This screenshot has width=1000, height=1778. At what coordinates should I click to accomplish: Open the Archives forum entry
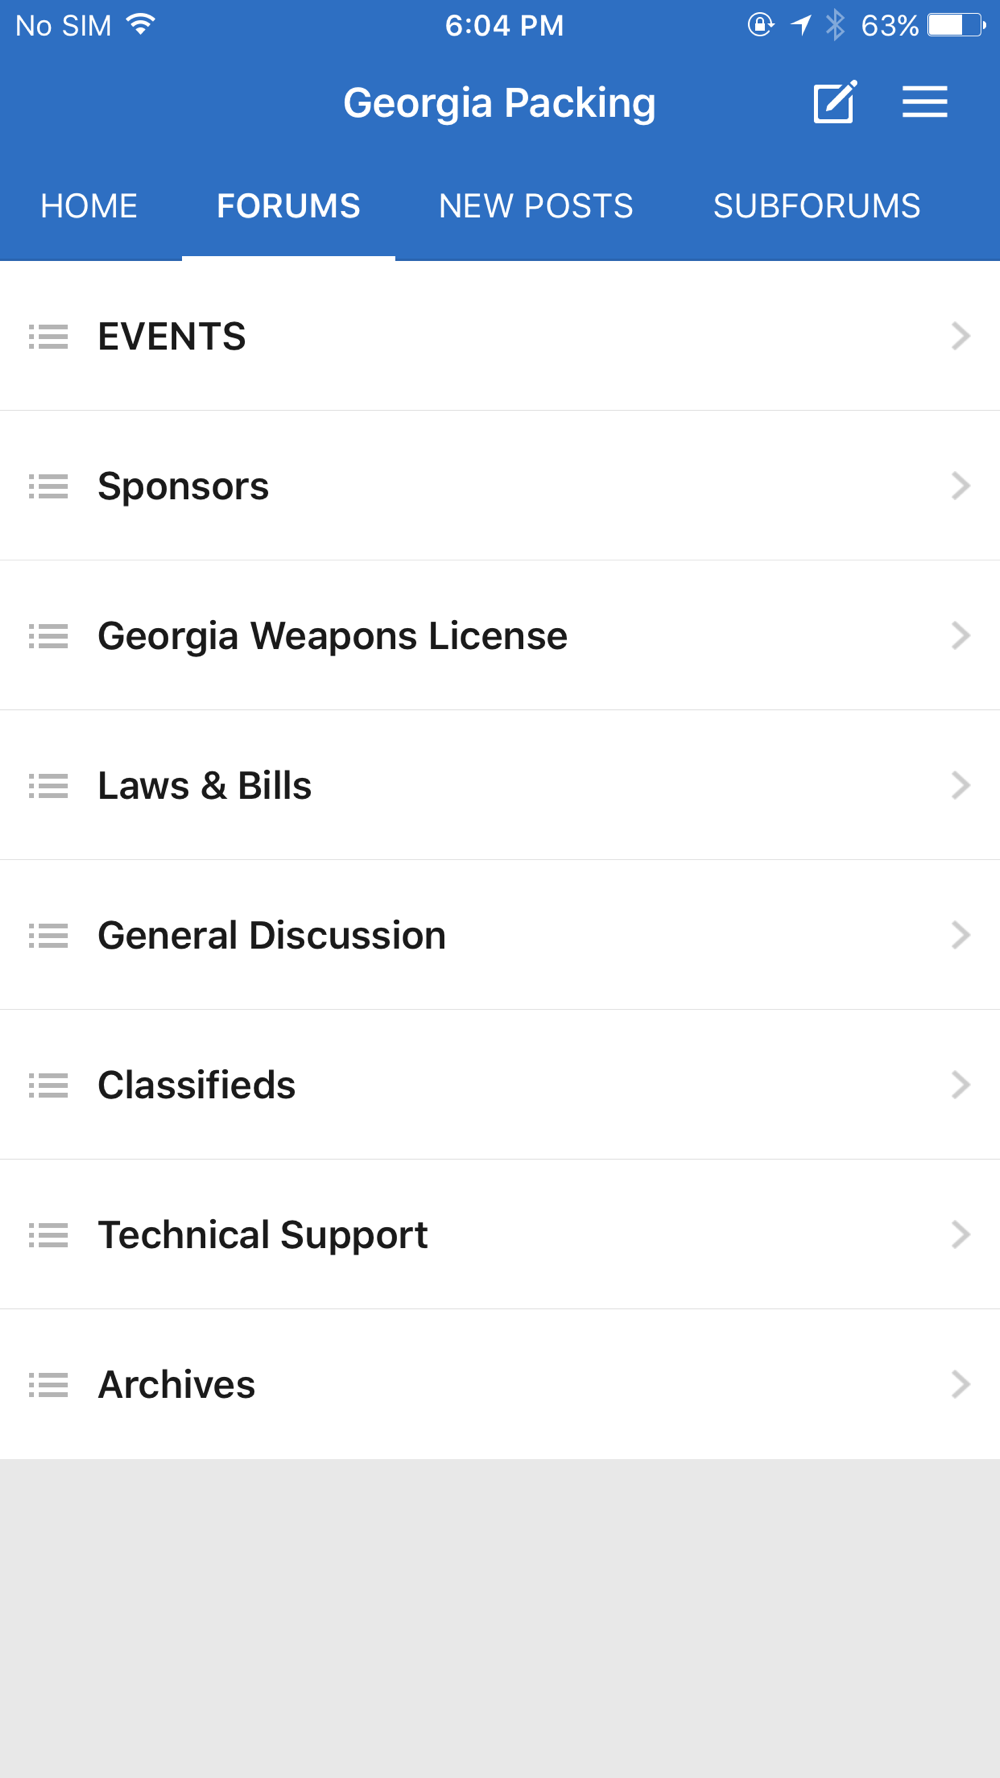500,1384
